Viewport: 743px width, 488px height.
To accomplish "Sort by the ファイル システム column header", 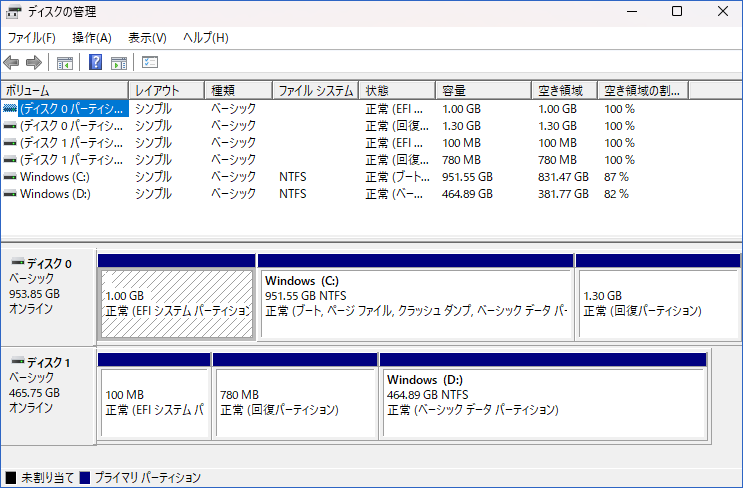I will tap(316, 90).
